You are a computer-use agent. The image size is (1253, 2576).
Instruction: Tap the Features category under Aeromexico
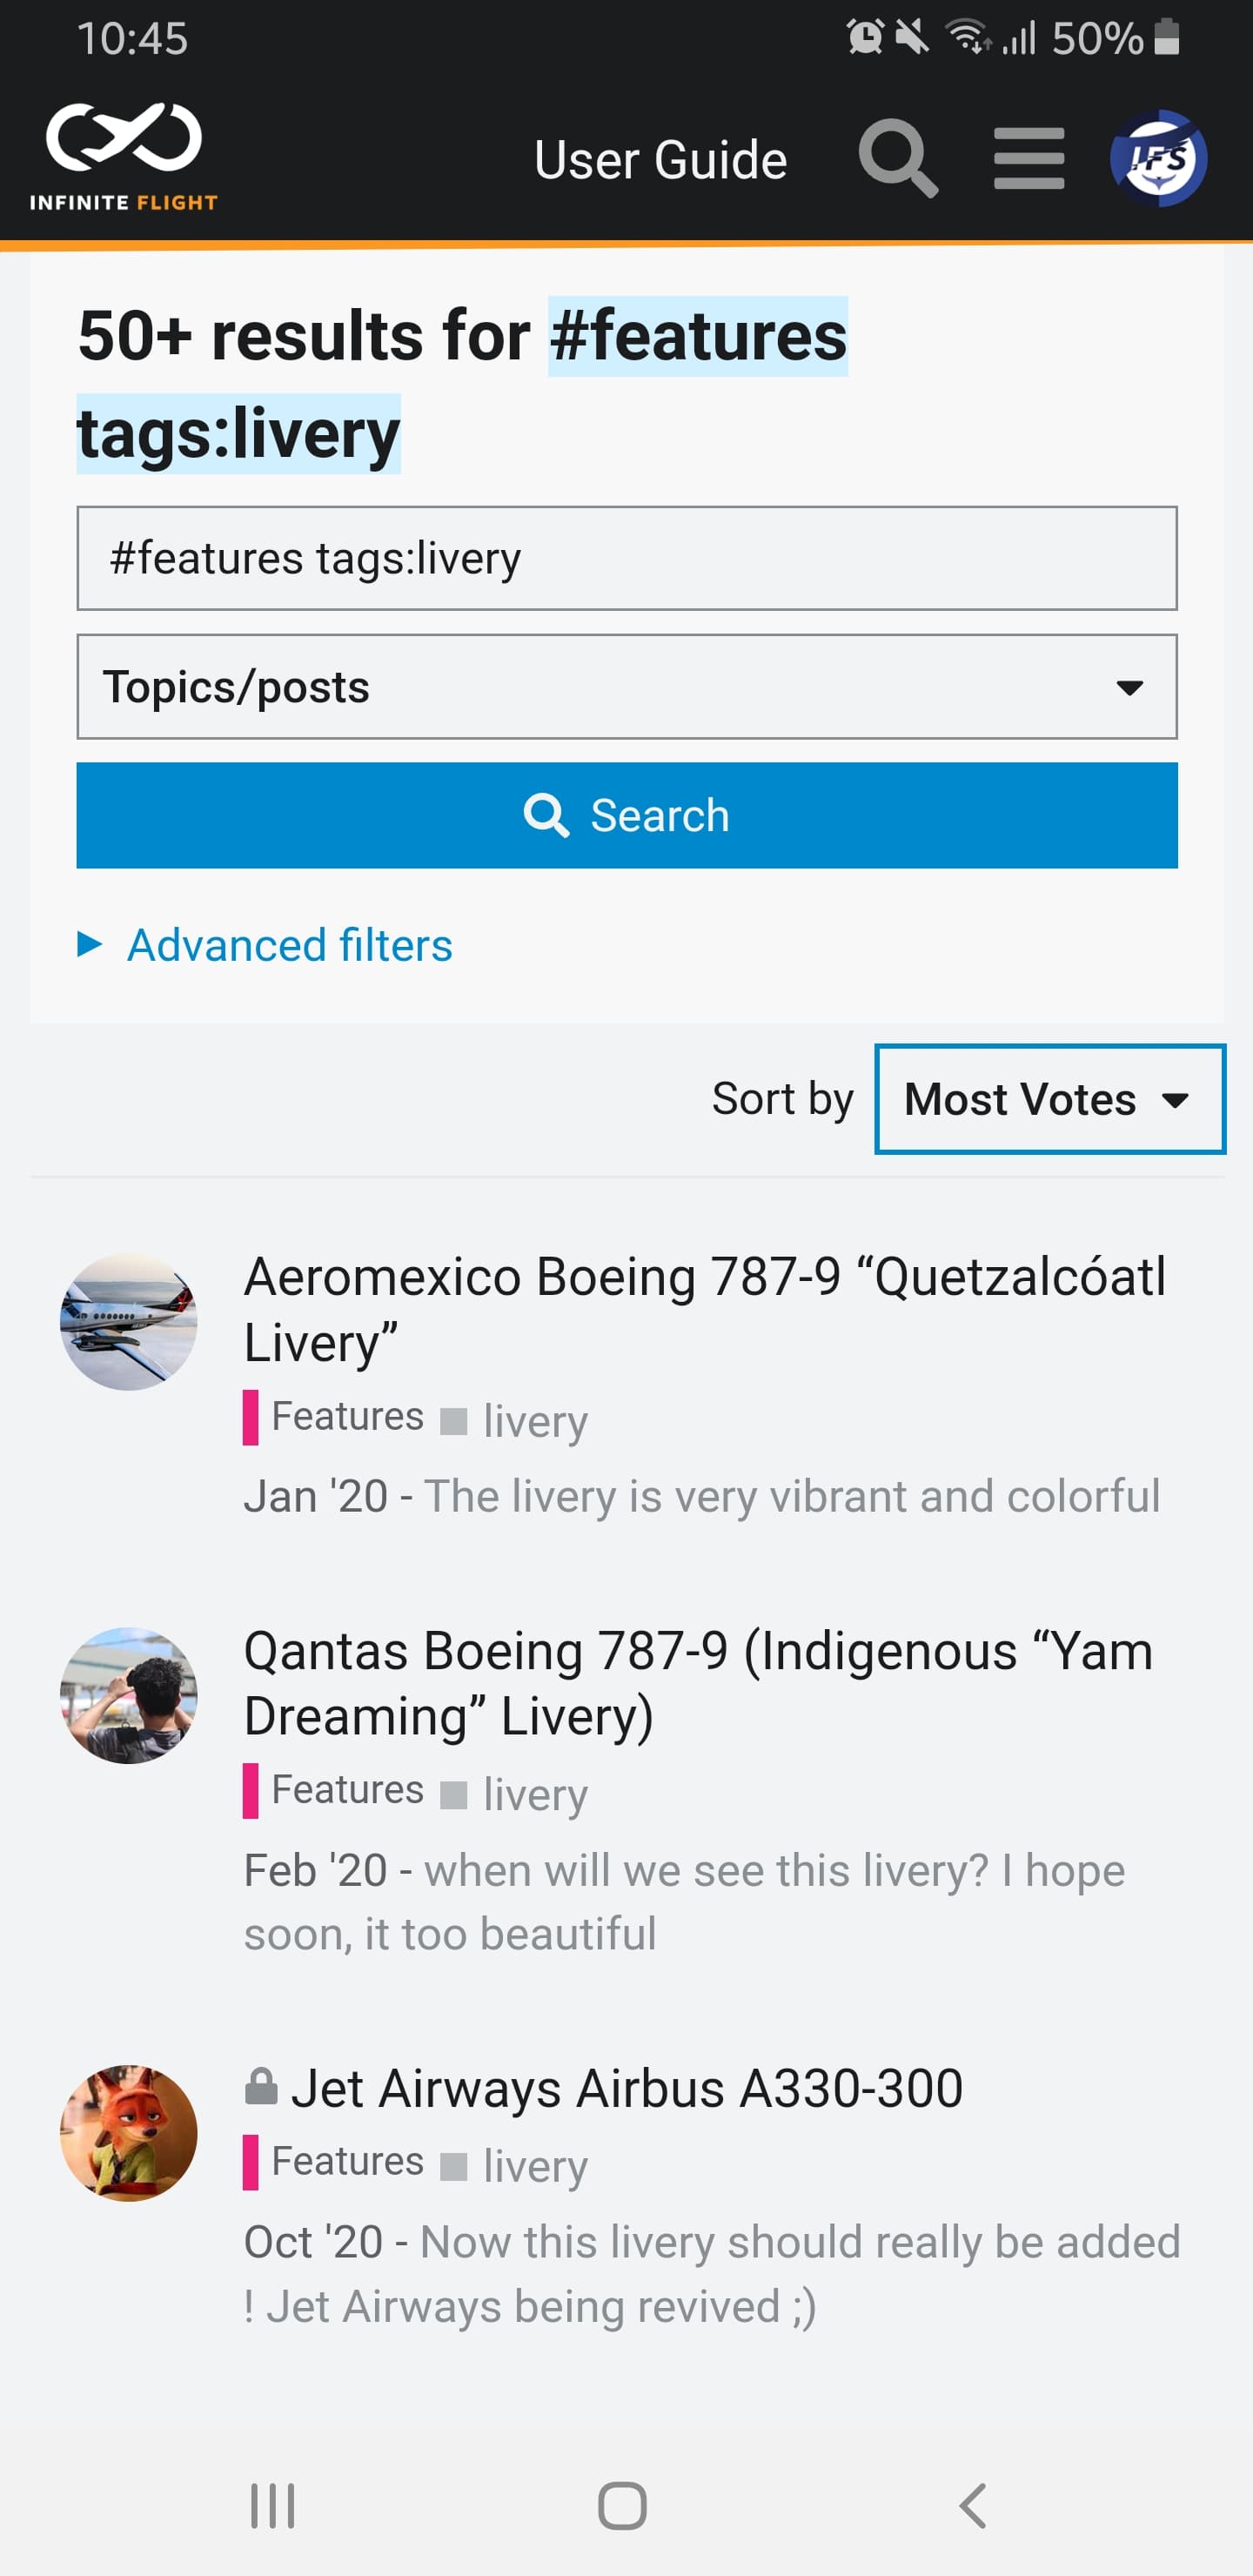pyautogui.click(x=346, y=1417)
